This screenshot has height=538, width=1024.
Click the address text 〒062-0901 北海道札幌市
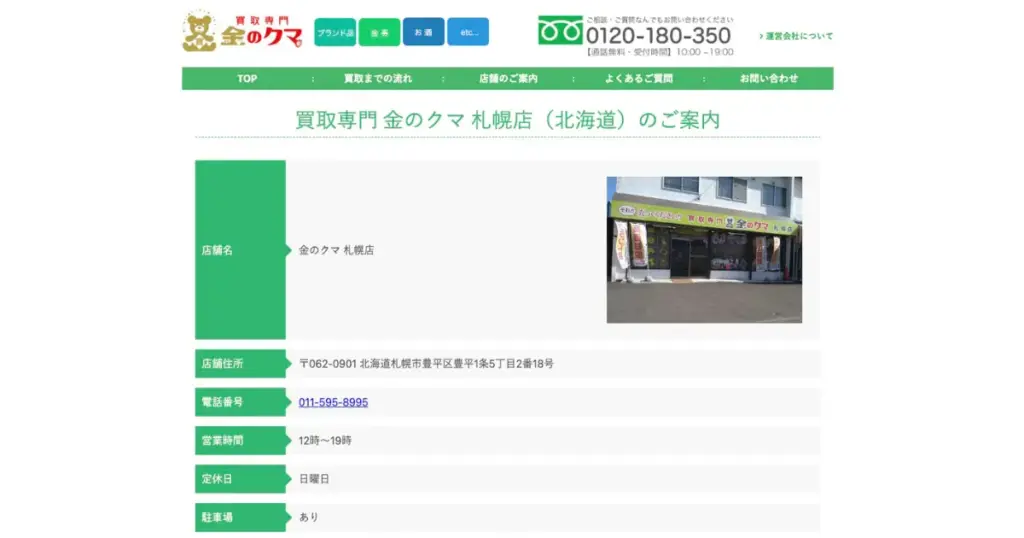[426, 364]
